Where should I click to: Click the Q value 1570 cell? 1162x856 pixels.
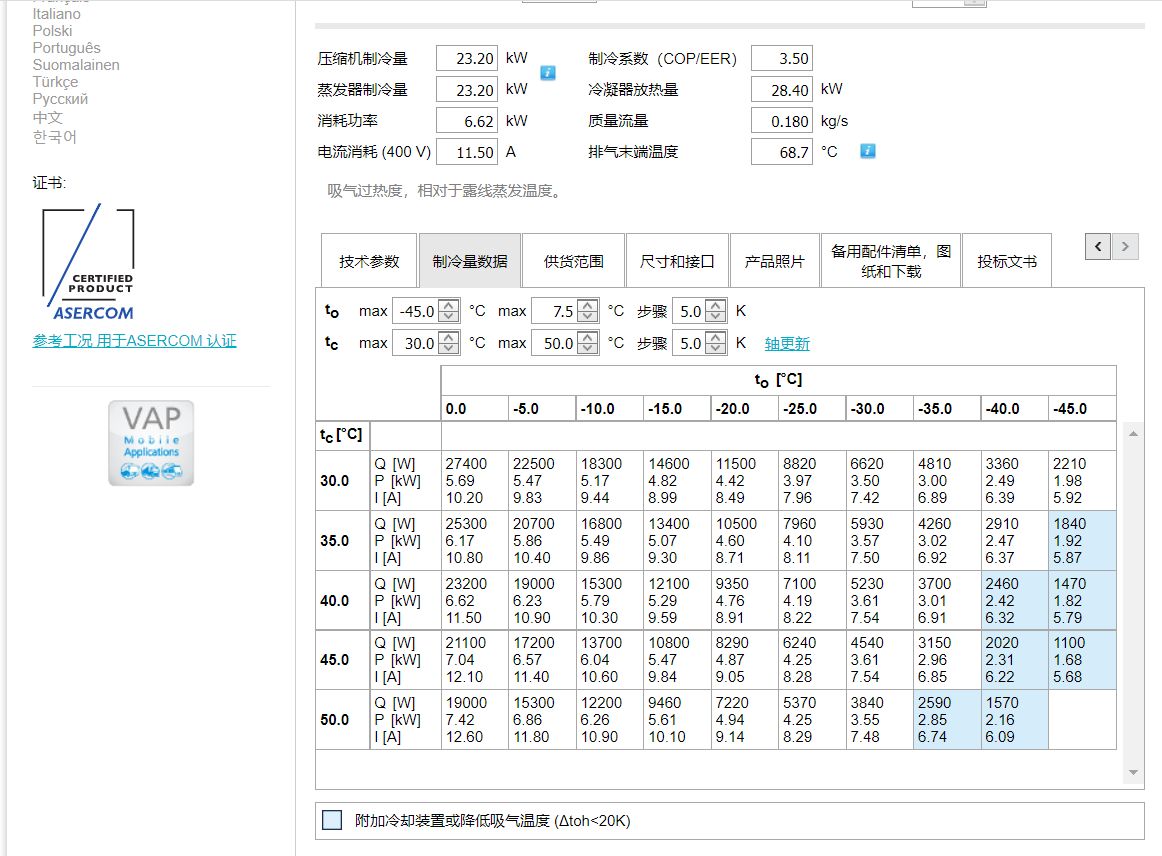[x=1002, y=703]
